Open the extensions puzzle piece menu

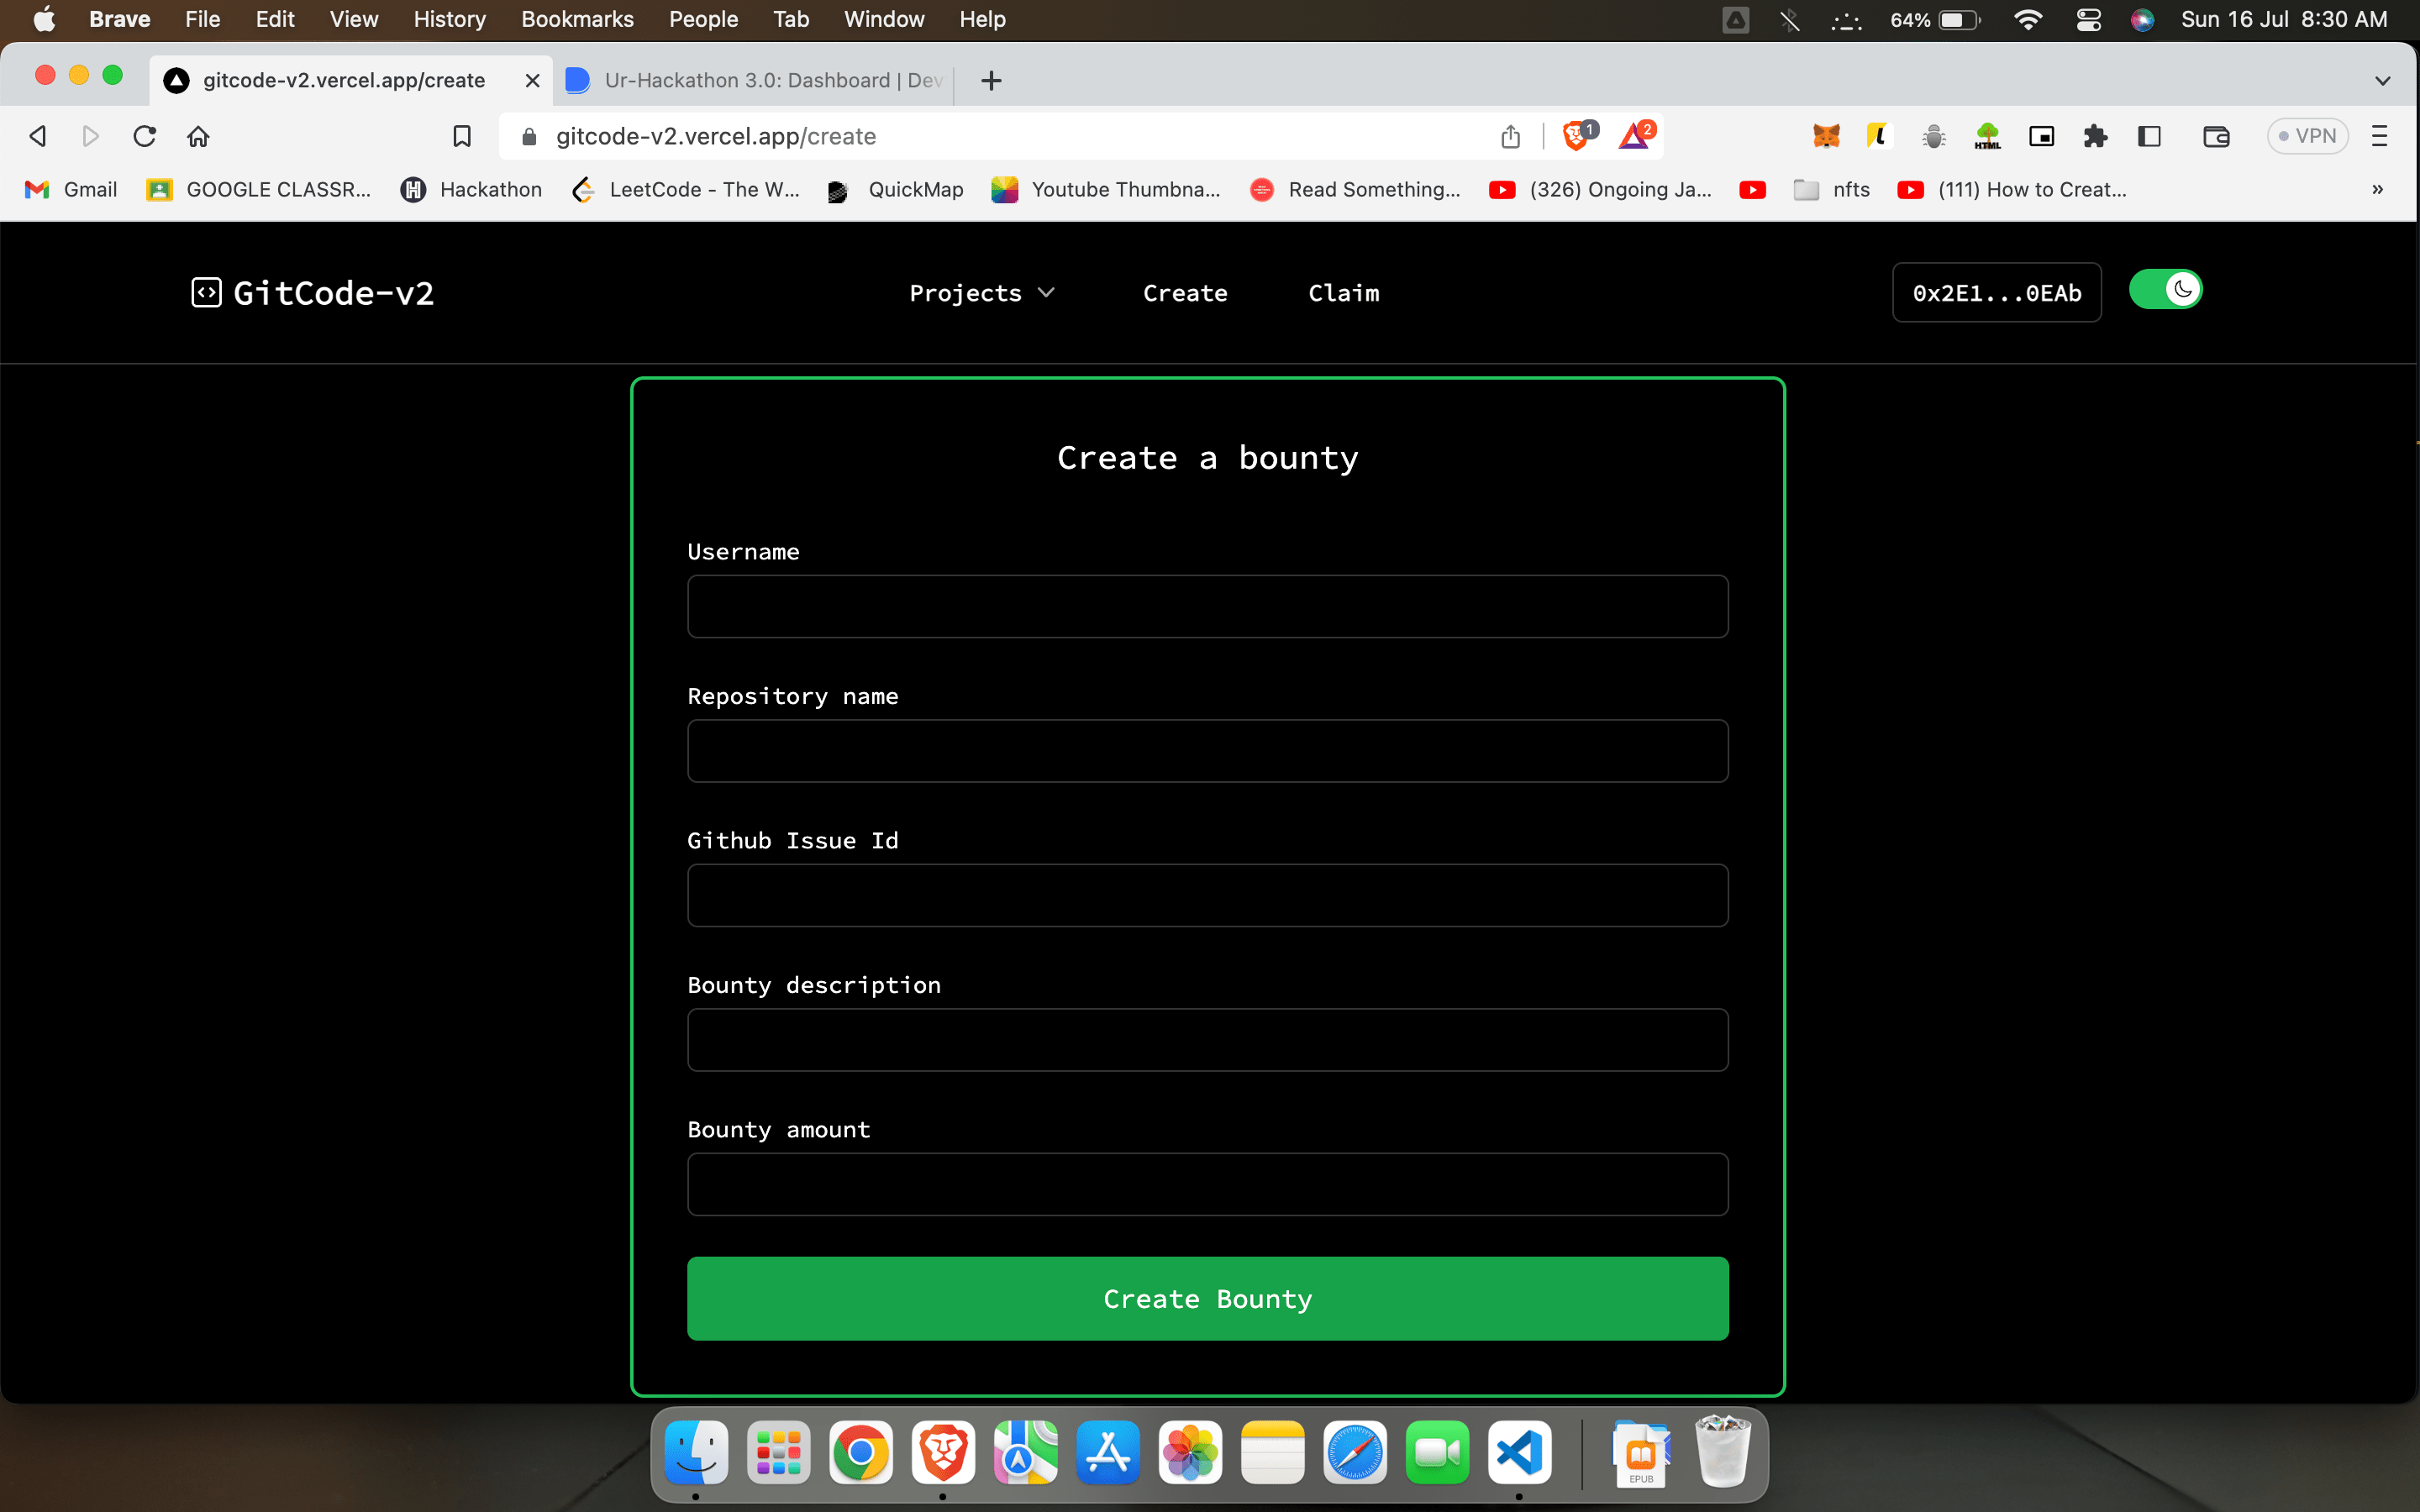(2095, 136)
